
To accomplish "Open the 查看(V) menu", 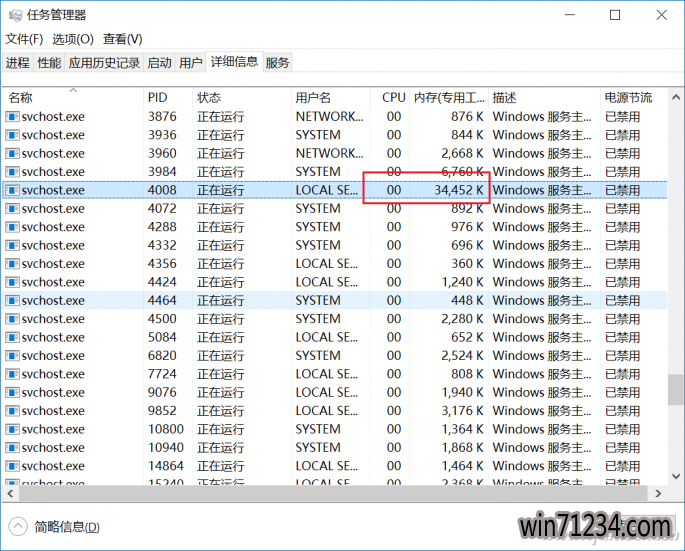I will (x=122, y=39).
